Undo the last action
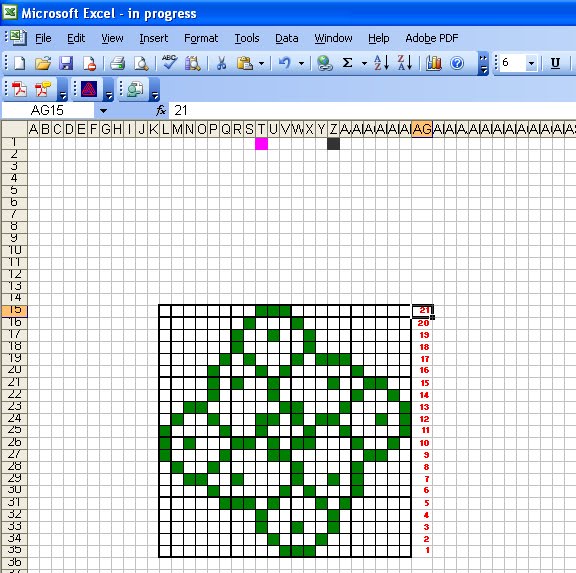This screenshot has height=573, width=576. coord(284,63)
